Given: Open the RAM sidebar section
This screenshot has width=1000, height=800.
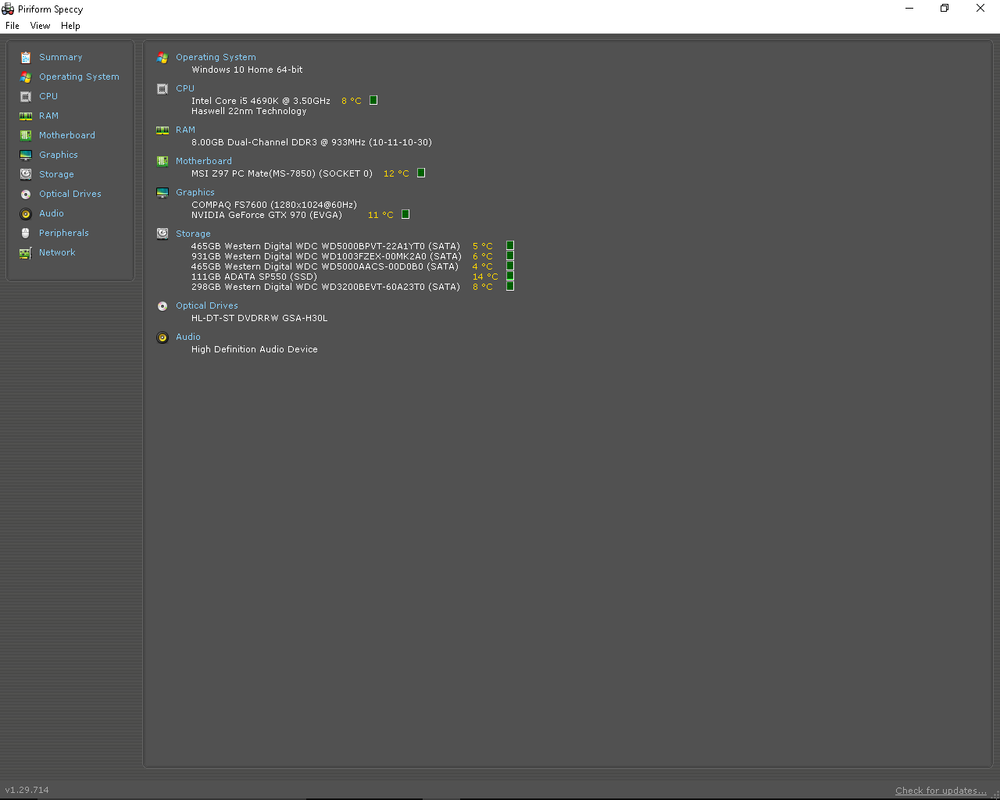Looking at the screenshot, I should click(49, 116).
